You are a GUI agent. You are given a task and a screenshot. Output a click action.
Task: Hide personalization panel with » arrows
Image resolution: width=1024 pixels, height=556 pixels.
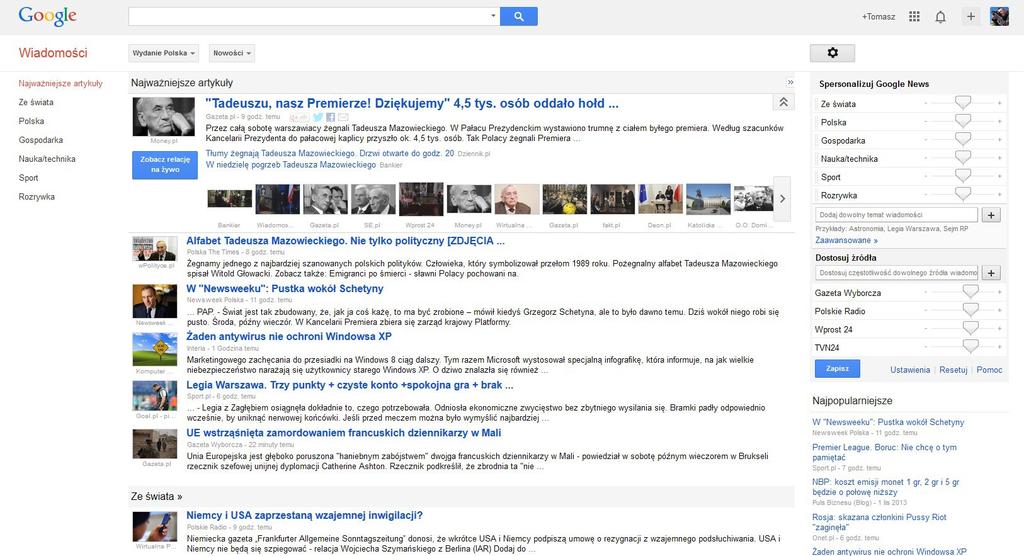(790, 82)
